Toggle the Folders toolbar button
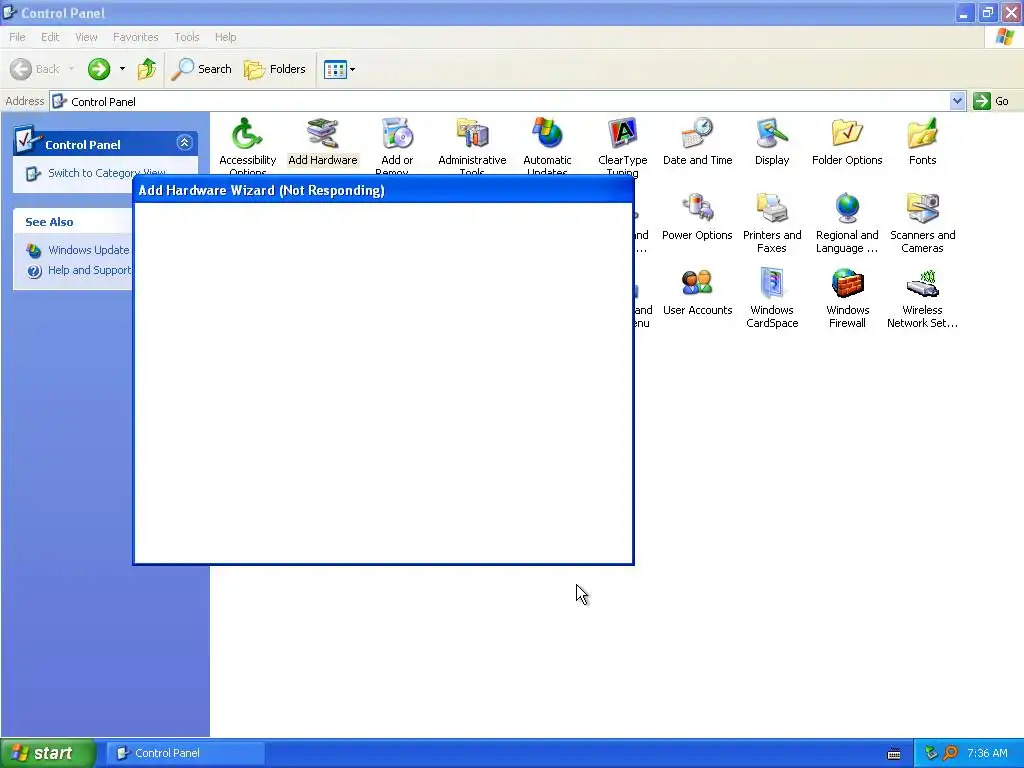1024x768 pixels. point(275,69)
